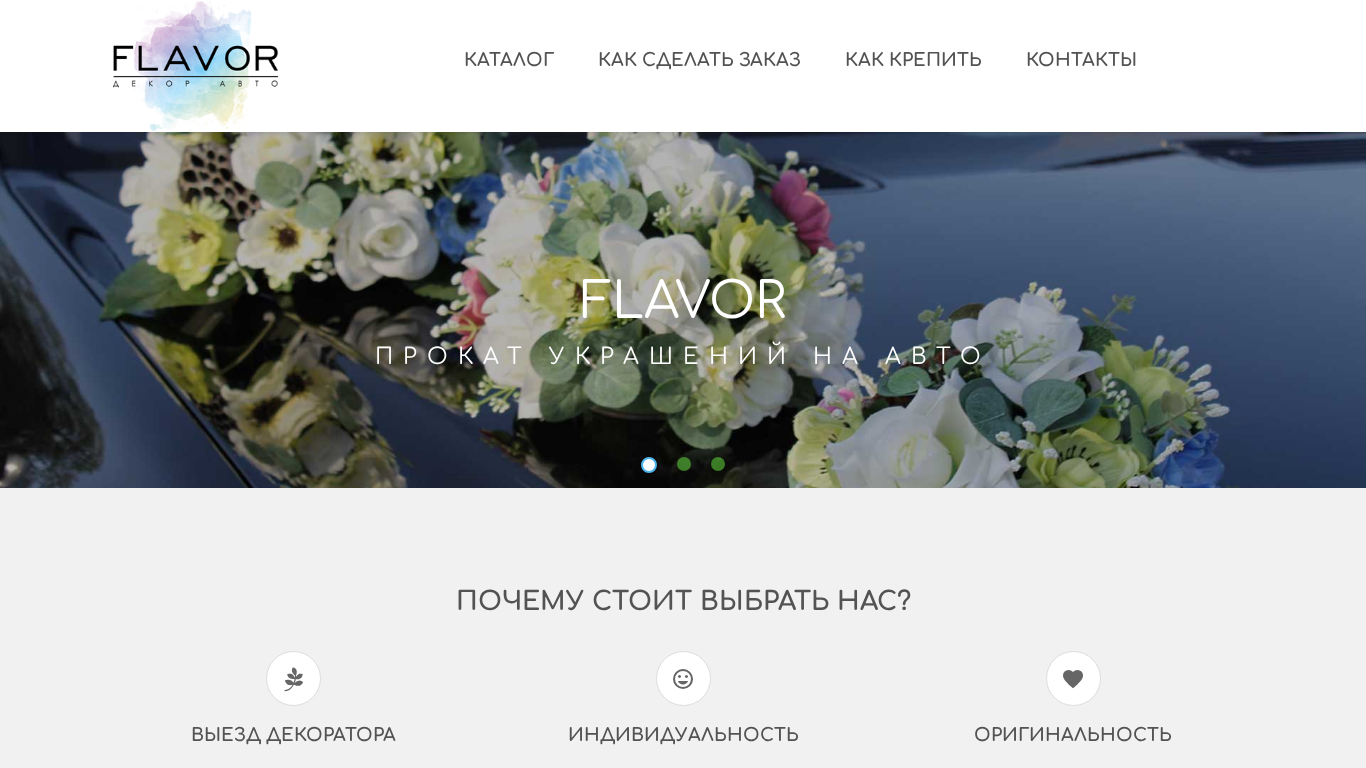Switch to the second slide dot
The width and height of the screenshot is (1366, 768).
(684, 464)
